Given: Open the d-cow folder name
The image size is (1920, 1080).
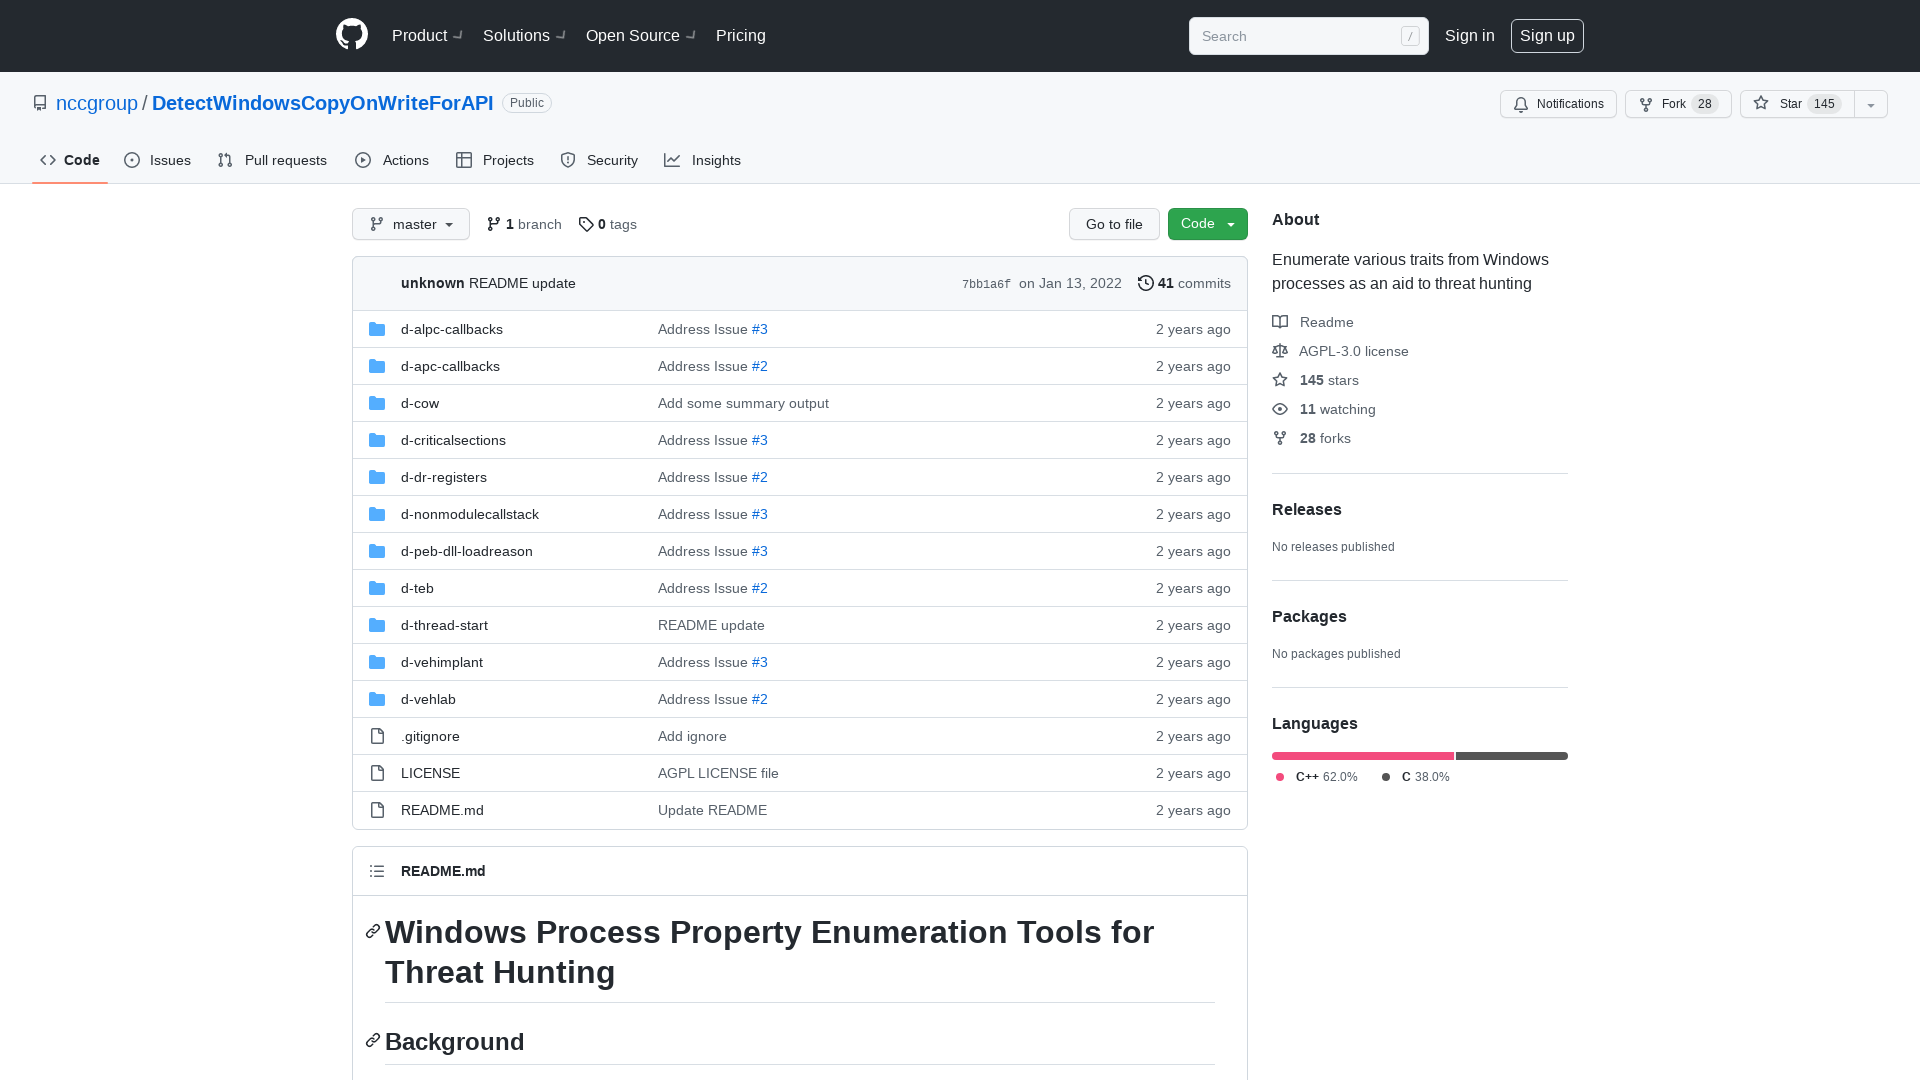Looking at the screenshot, I should (x=420, y=403).
